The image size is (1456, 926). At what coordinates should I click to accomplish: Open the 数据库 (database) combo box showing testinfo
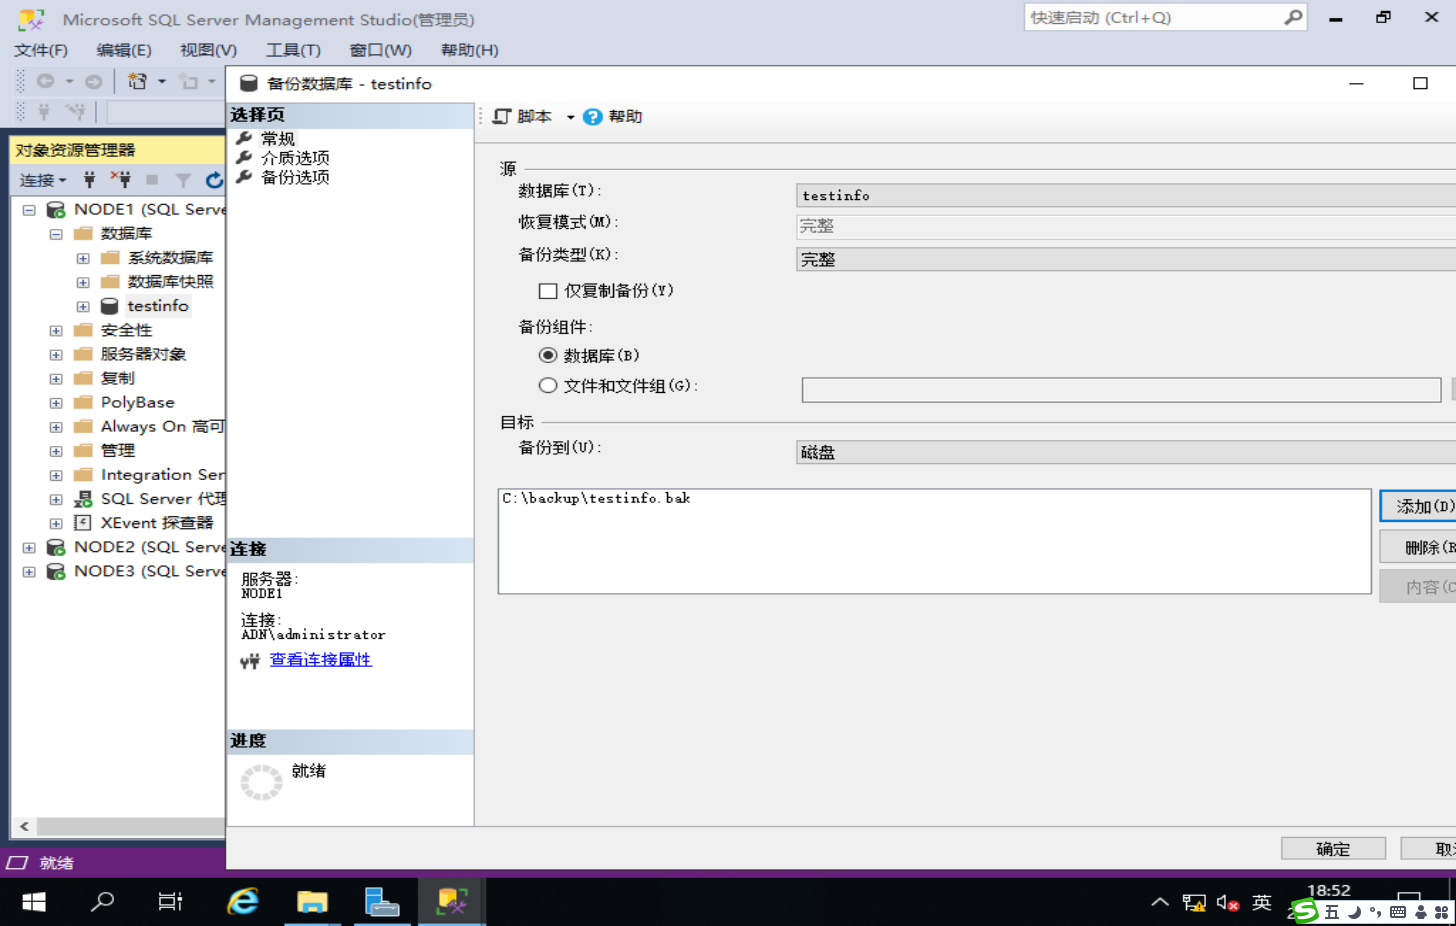point(1126,195)
